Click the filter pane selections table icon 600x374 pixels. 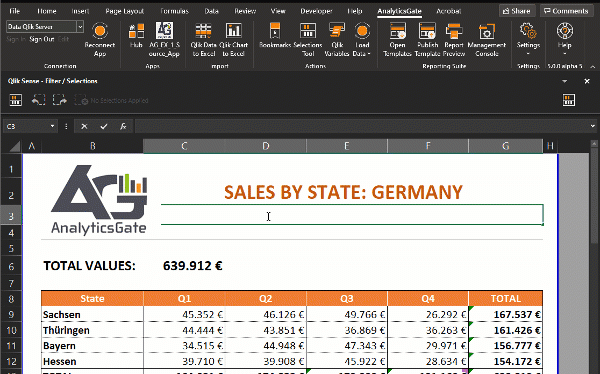click(16, 100)
